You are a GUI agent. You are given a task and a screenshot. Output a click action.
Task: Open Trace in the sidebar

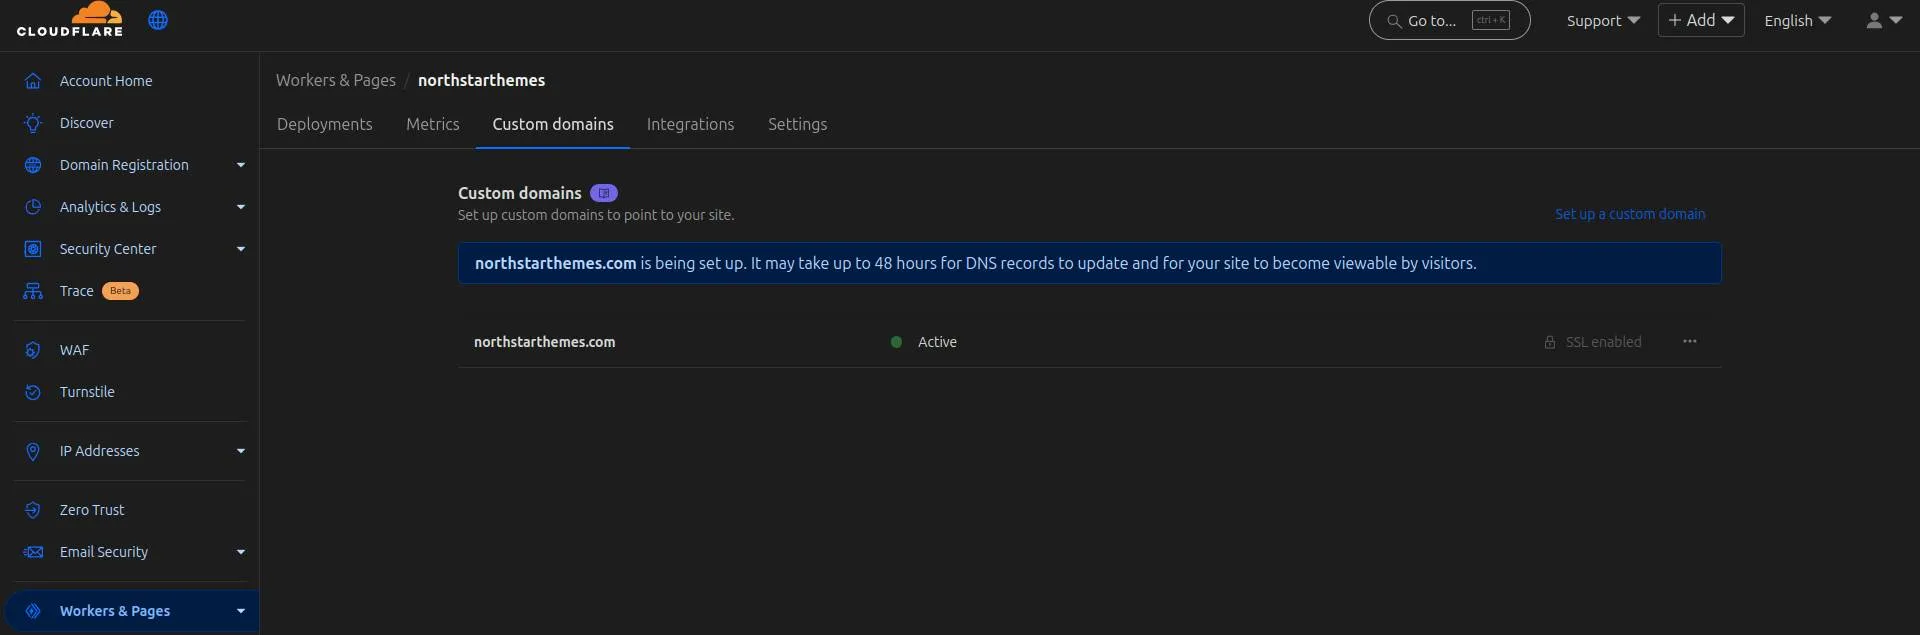(76, 291)
